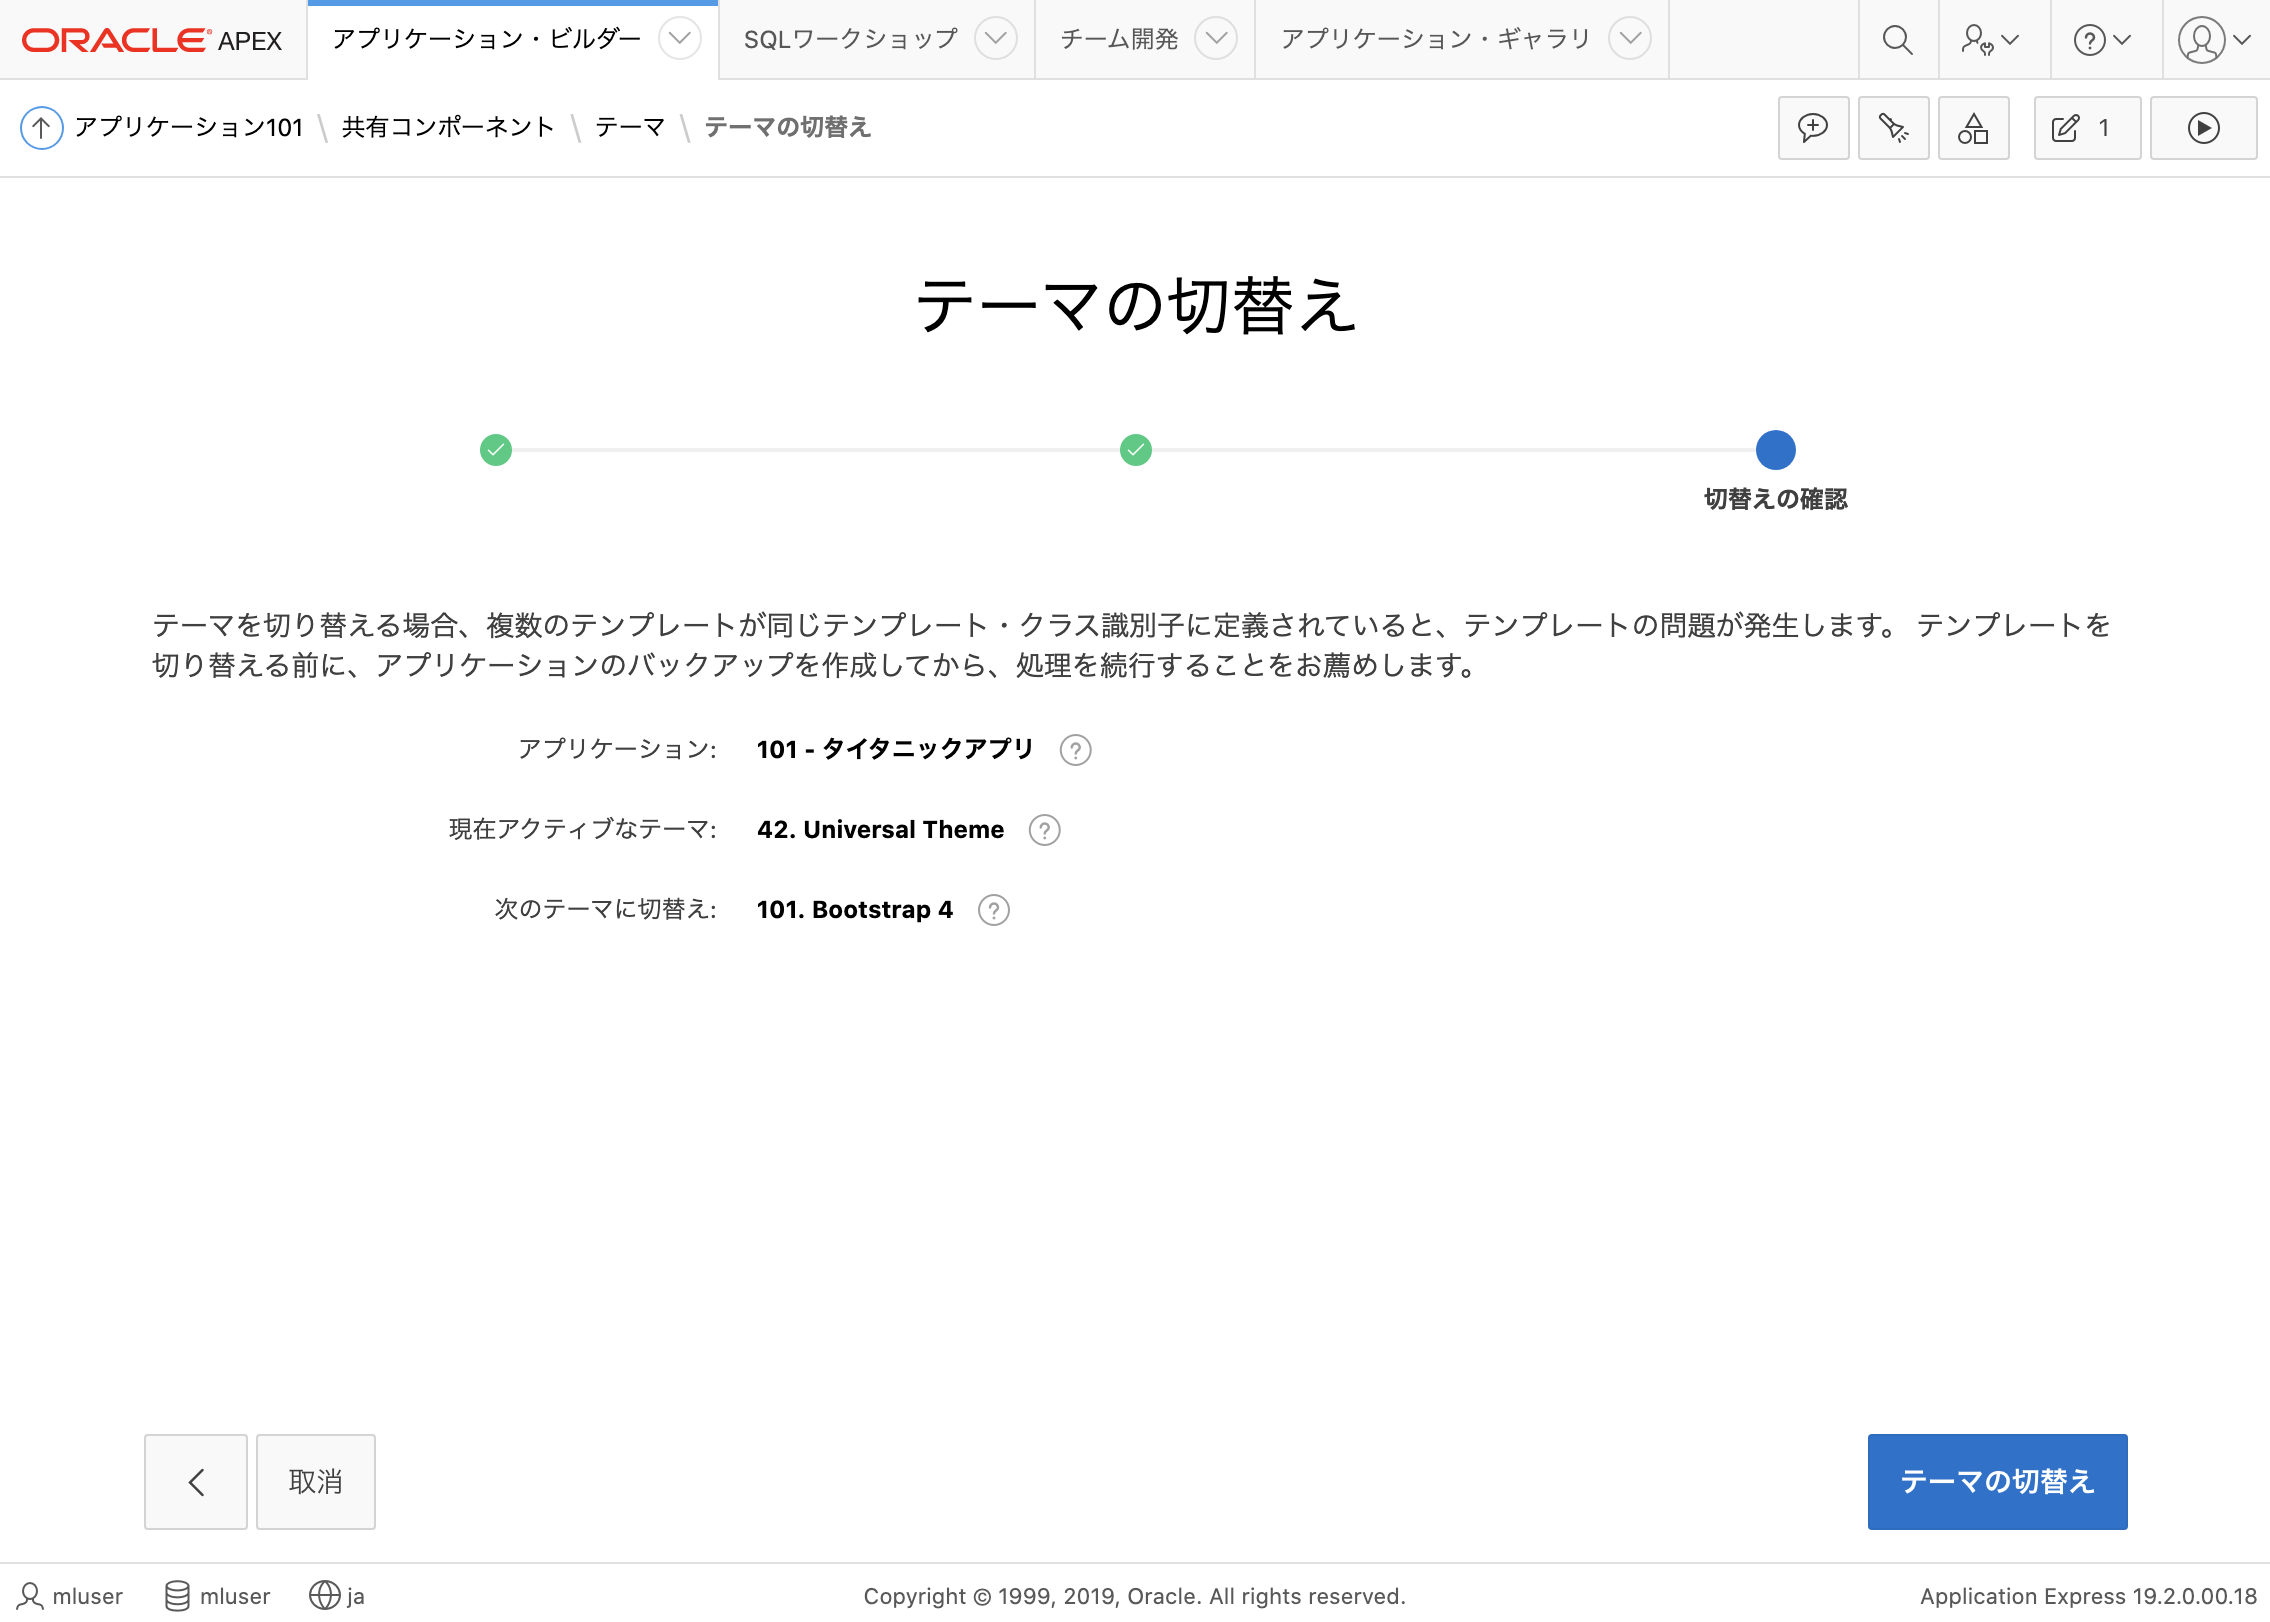
Task: Show help for 101 - タイタニックアプリ
Action: click(1077, 750)
